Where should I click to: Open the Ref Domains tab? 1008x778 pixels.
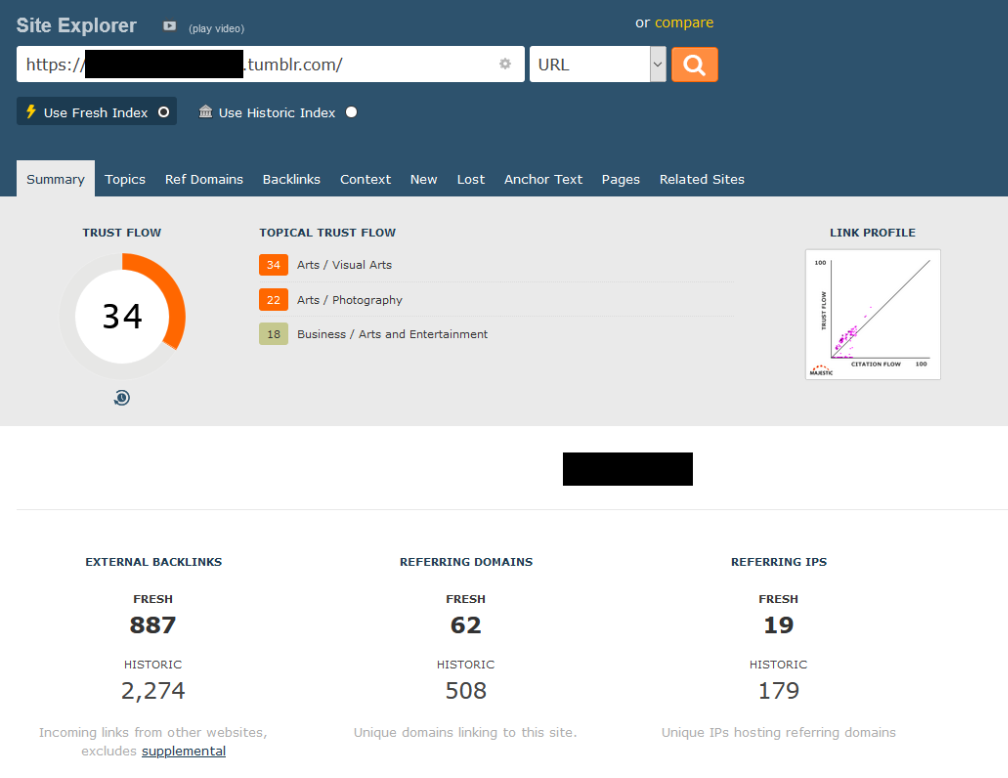coord(204,179)
